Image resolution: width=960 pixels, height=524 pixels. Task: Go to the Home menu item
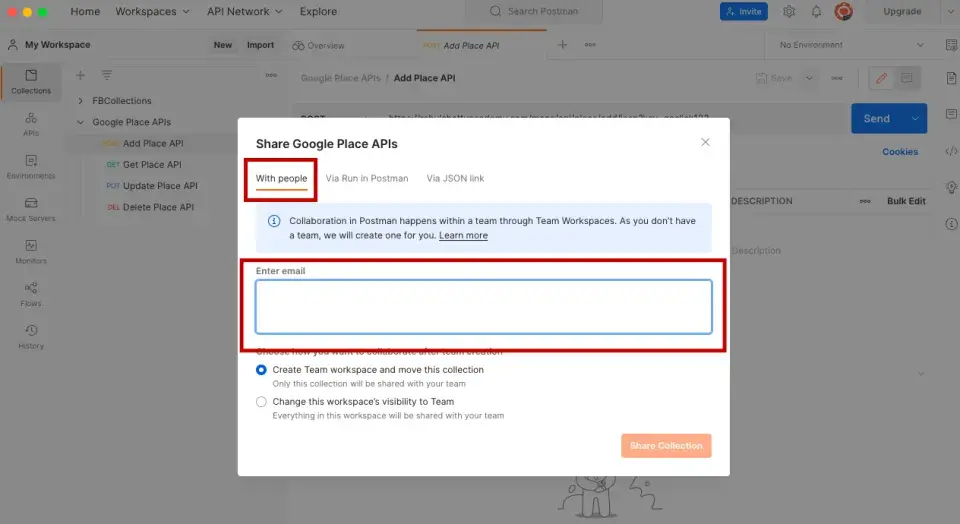(85, 12)
